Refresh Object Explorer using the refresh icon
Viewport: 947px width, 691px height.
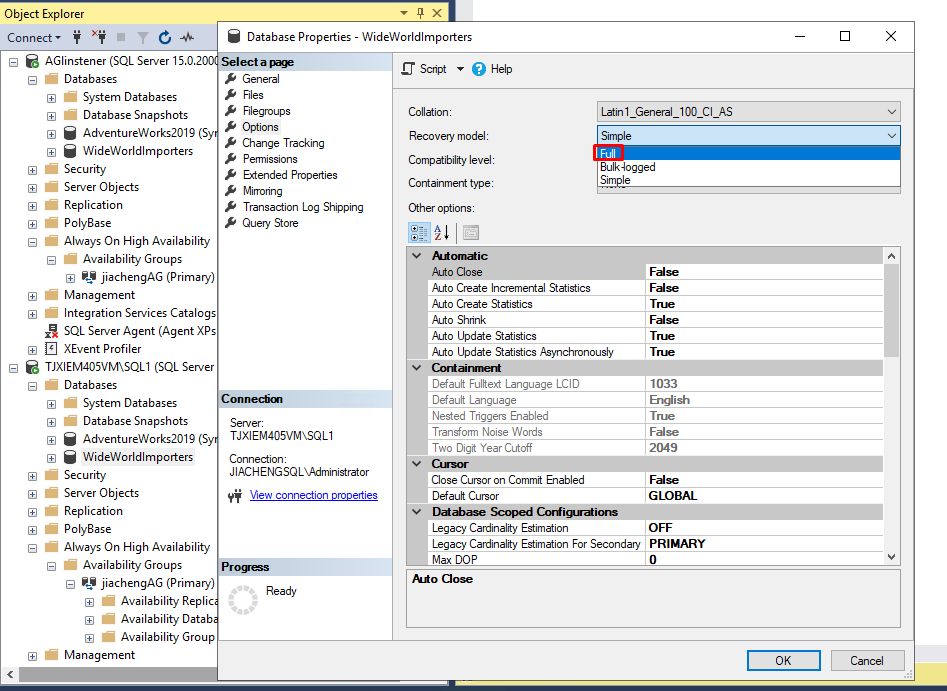(164, 37)
